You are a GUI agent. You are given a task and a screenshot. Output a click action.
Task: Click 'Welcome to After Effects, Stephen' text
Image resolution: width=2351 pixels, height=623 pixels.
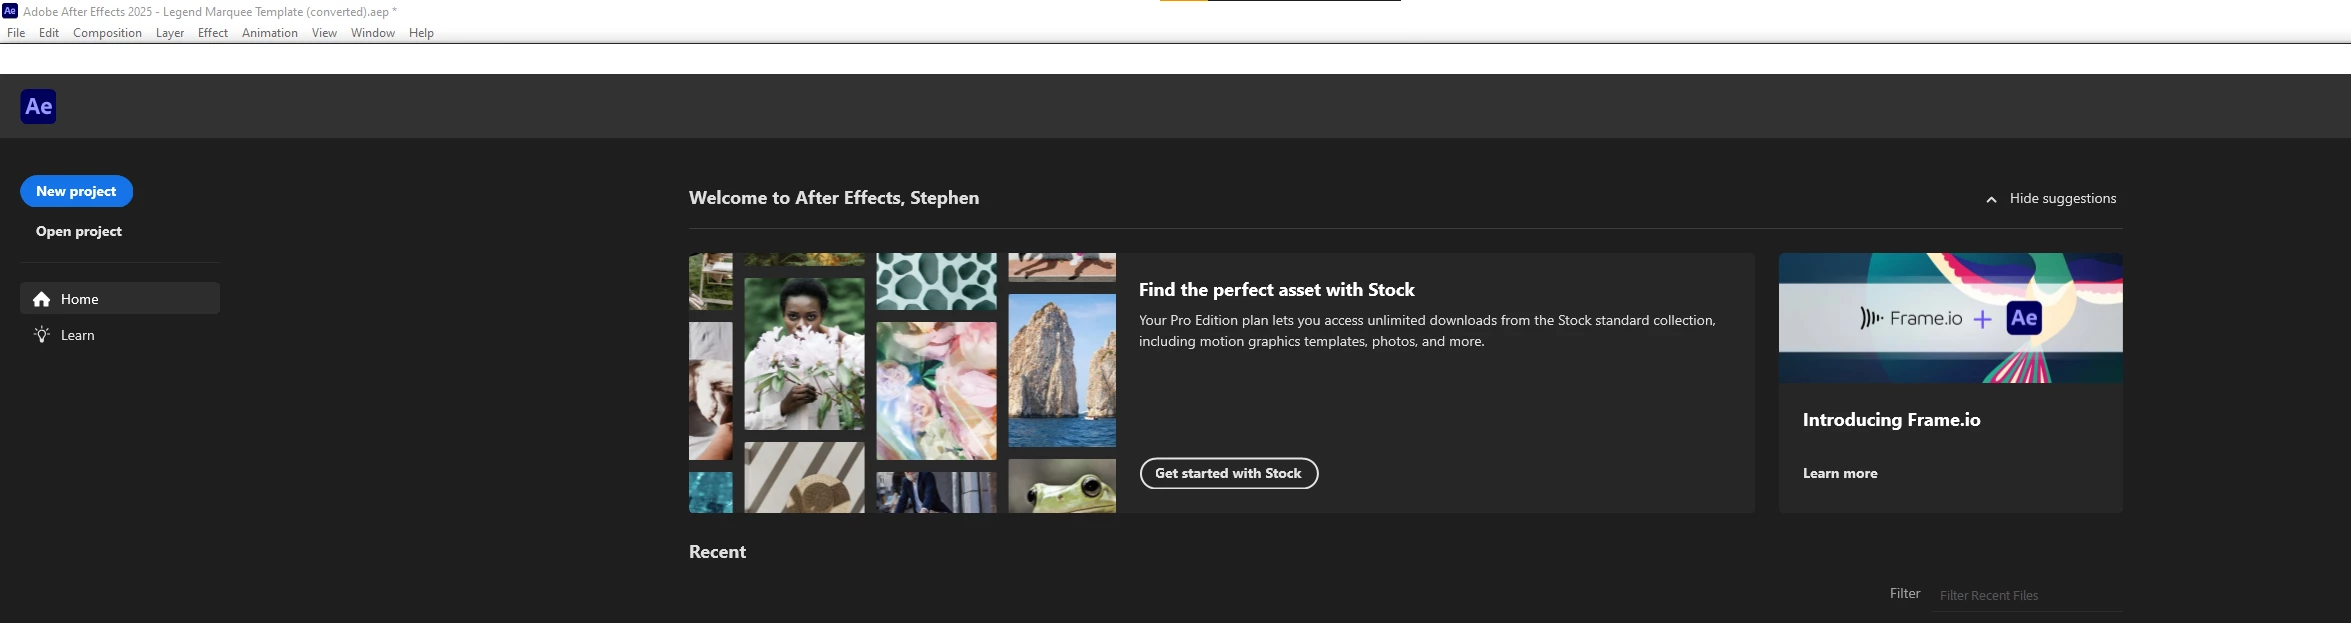(x=834, y=198)
